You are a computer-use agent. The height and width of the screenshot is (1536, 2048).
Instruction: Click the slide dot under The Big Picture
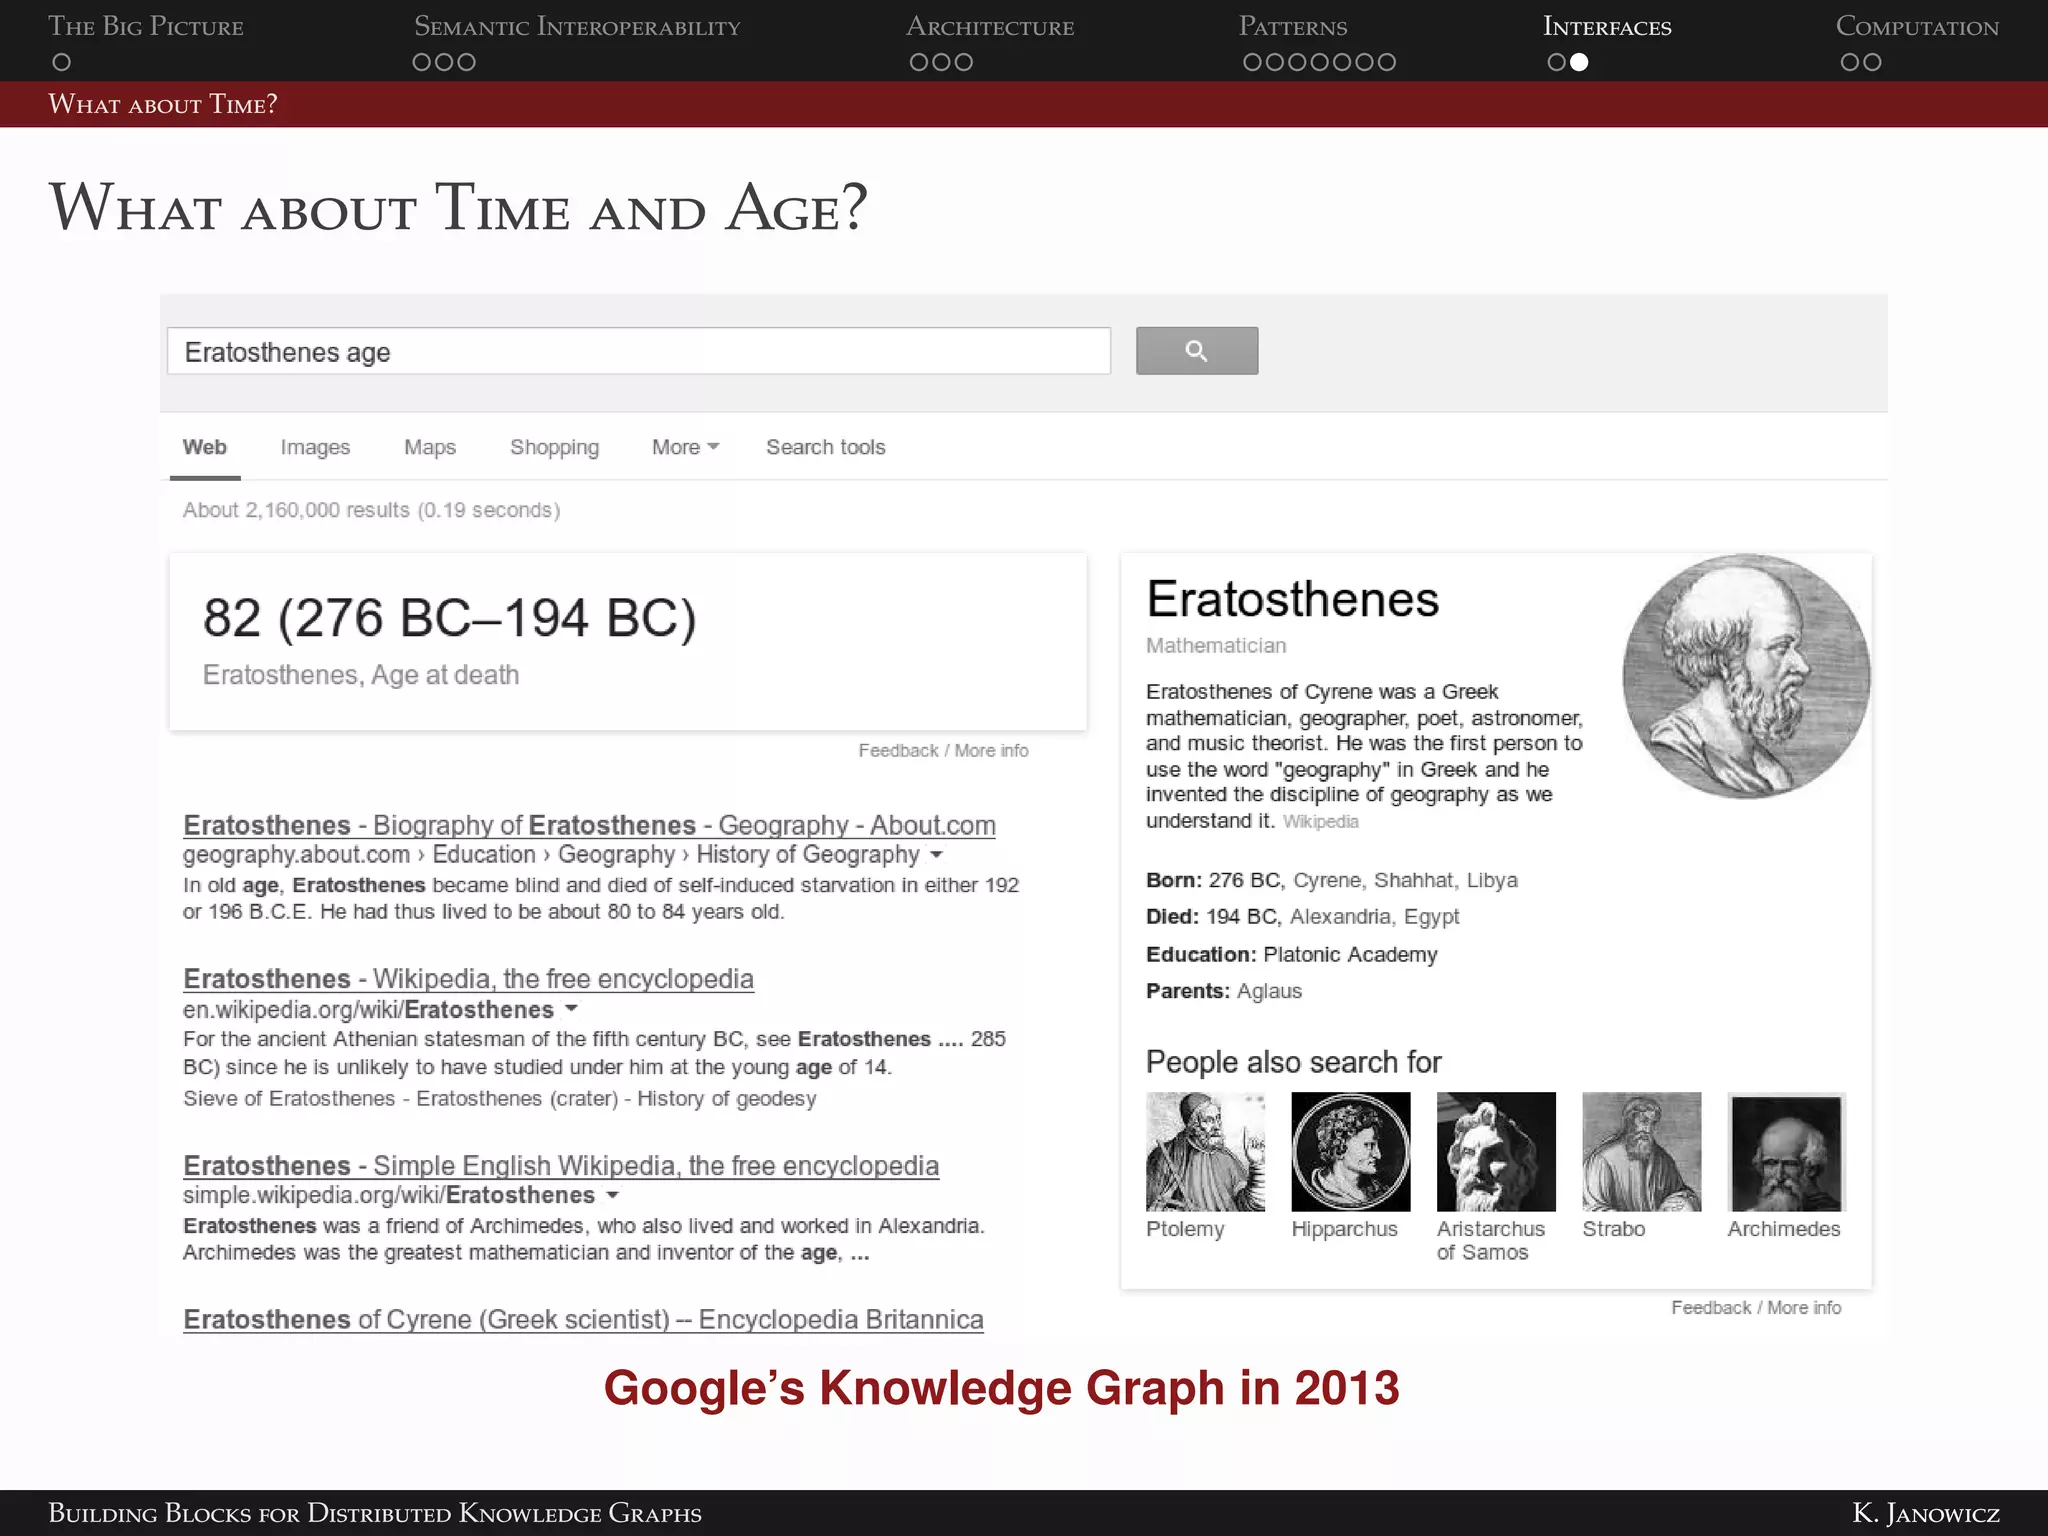pyautogui.click(x=61, y=62)
